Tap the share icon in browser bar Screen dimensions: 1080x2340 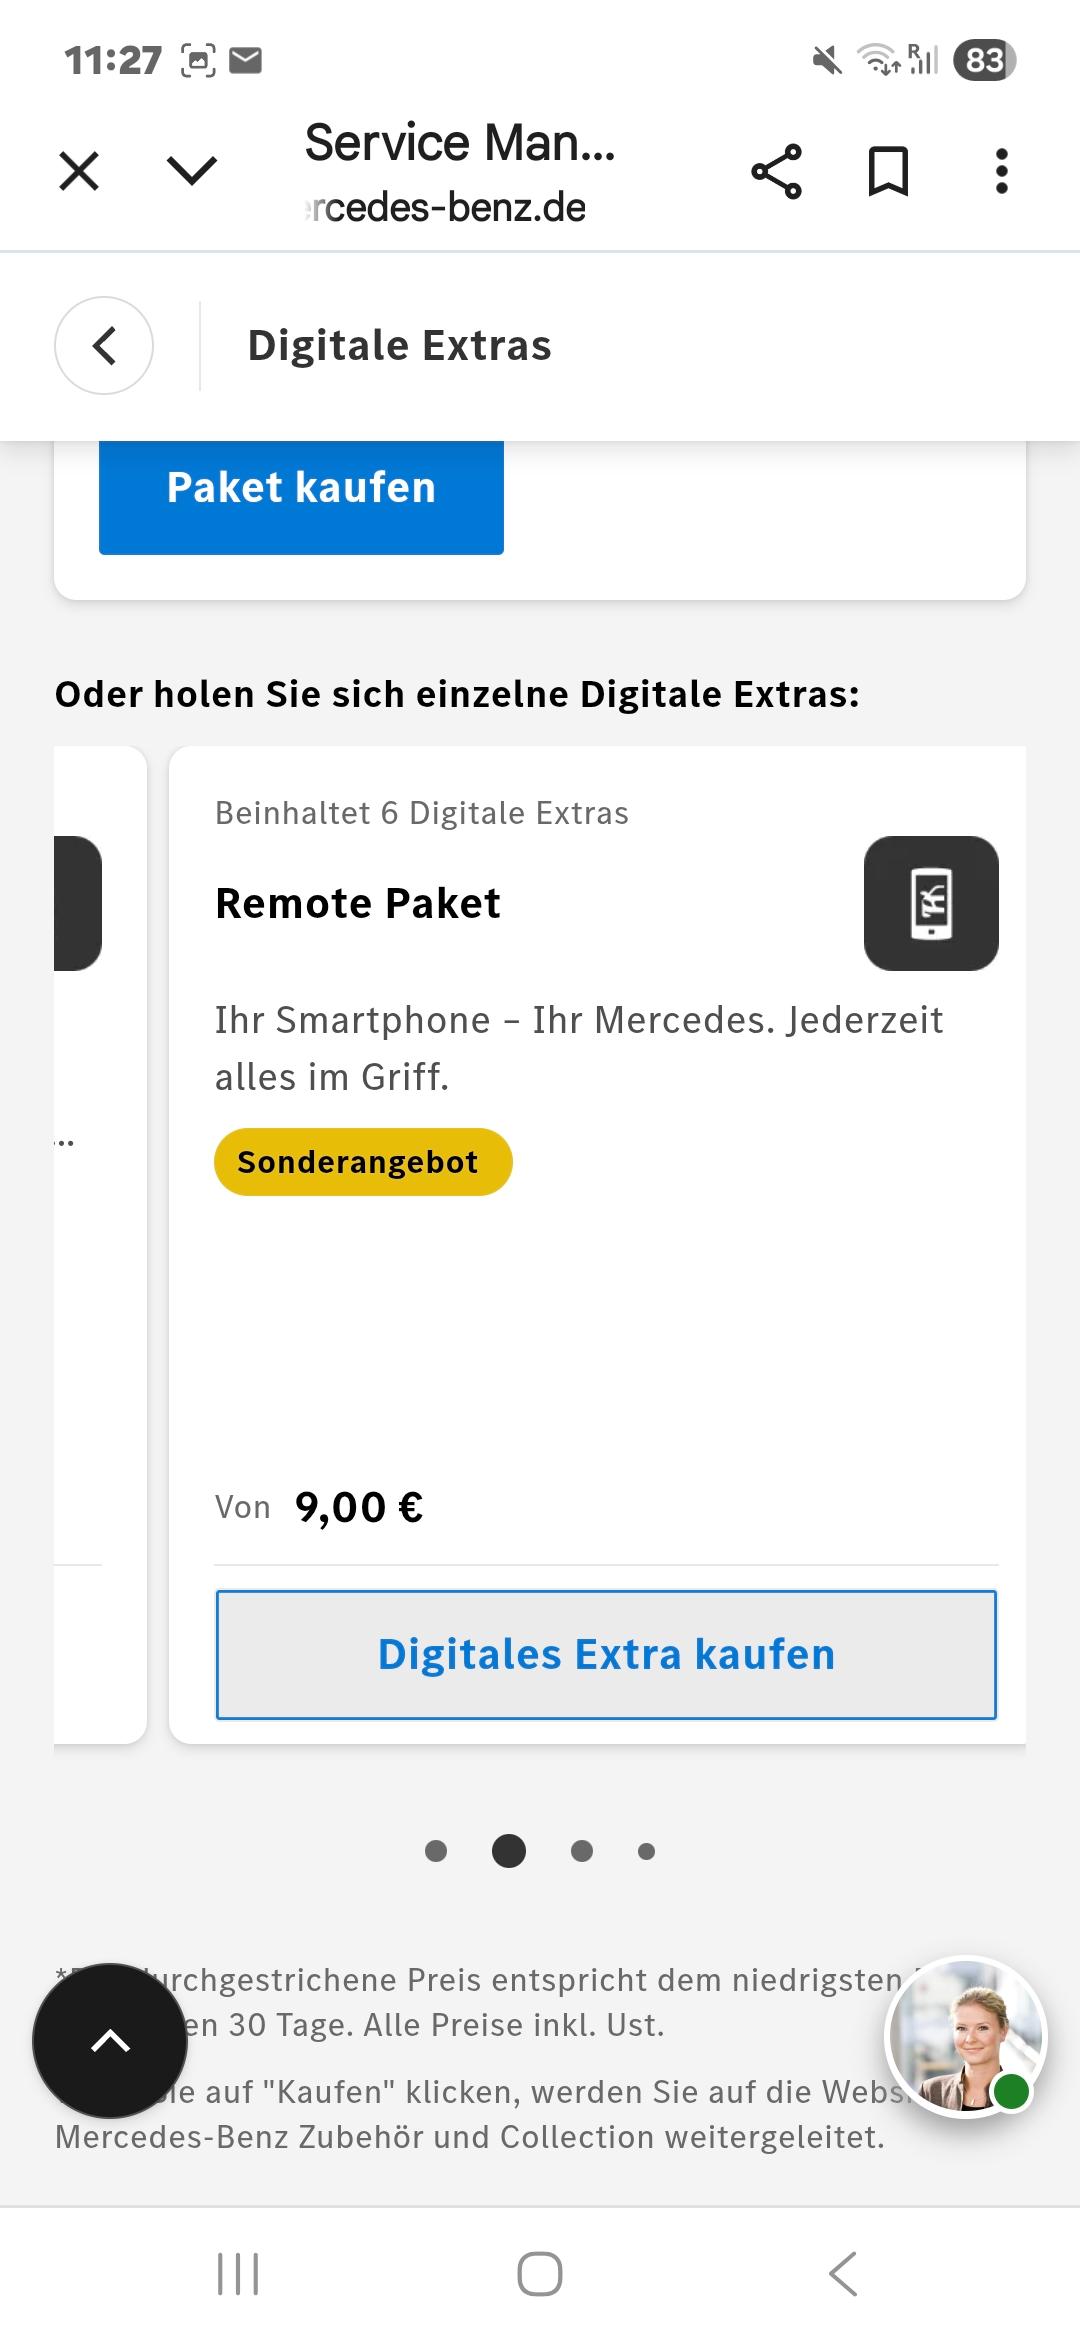click(x=777, y=171)
